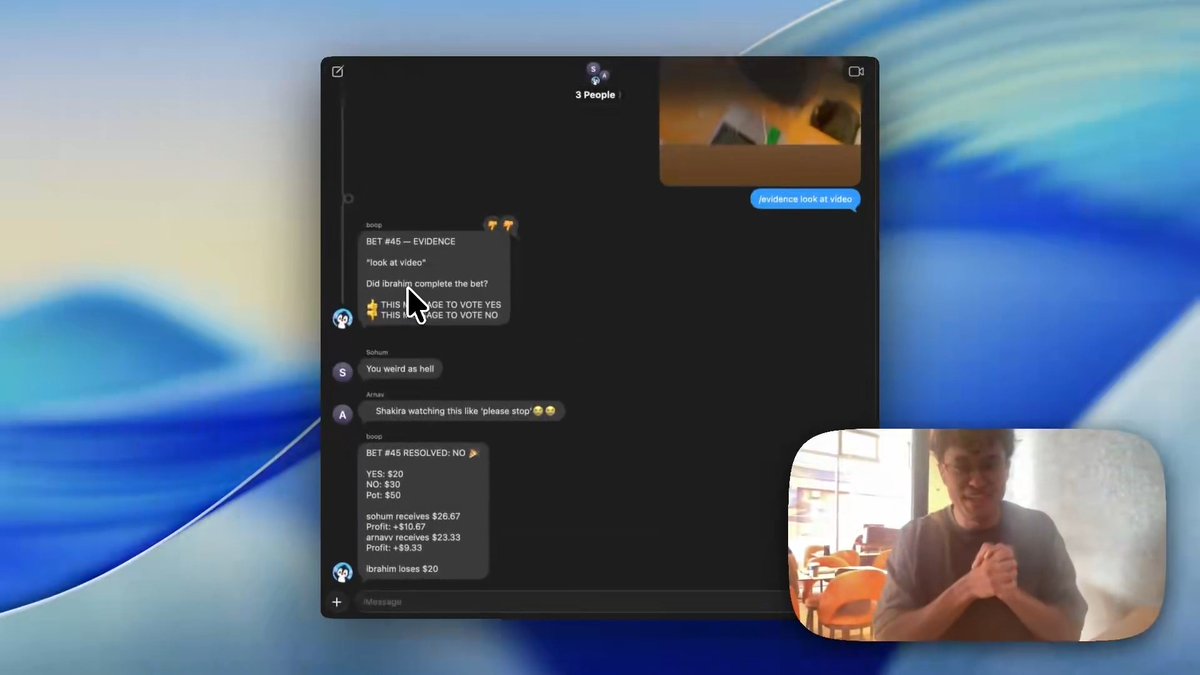Click the thumbs-down reactions on the evidence message
Viewport: 1200px width, 675px height.
(x=500, y=225)
